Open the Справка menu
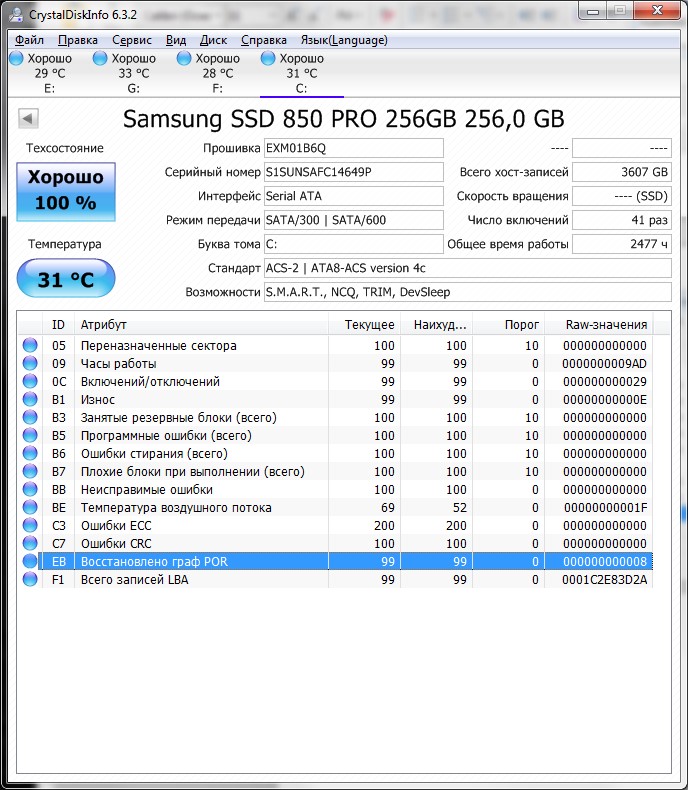Image resolution: width=688 pixels, height=790 pixels. 263,40
